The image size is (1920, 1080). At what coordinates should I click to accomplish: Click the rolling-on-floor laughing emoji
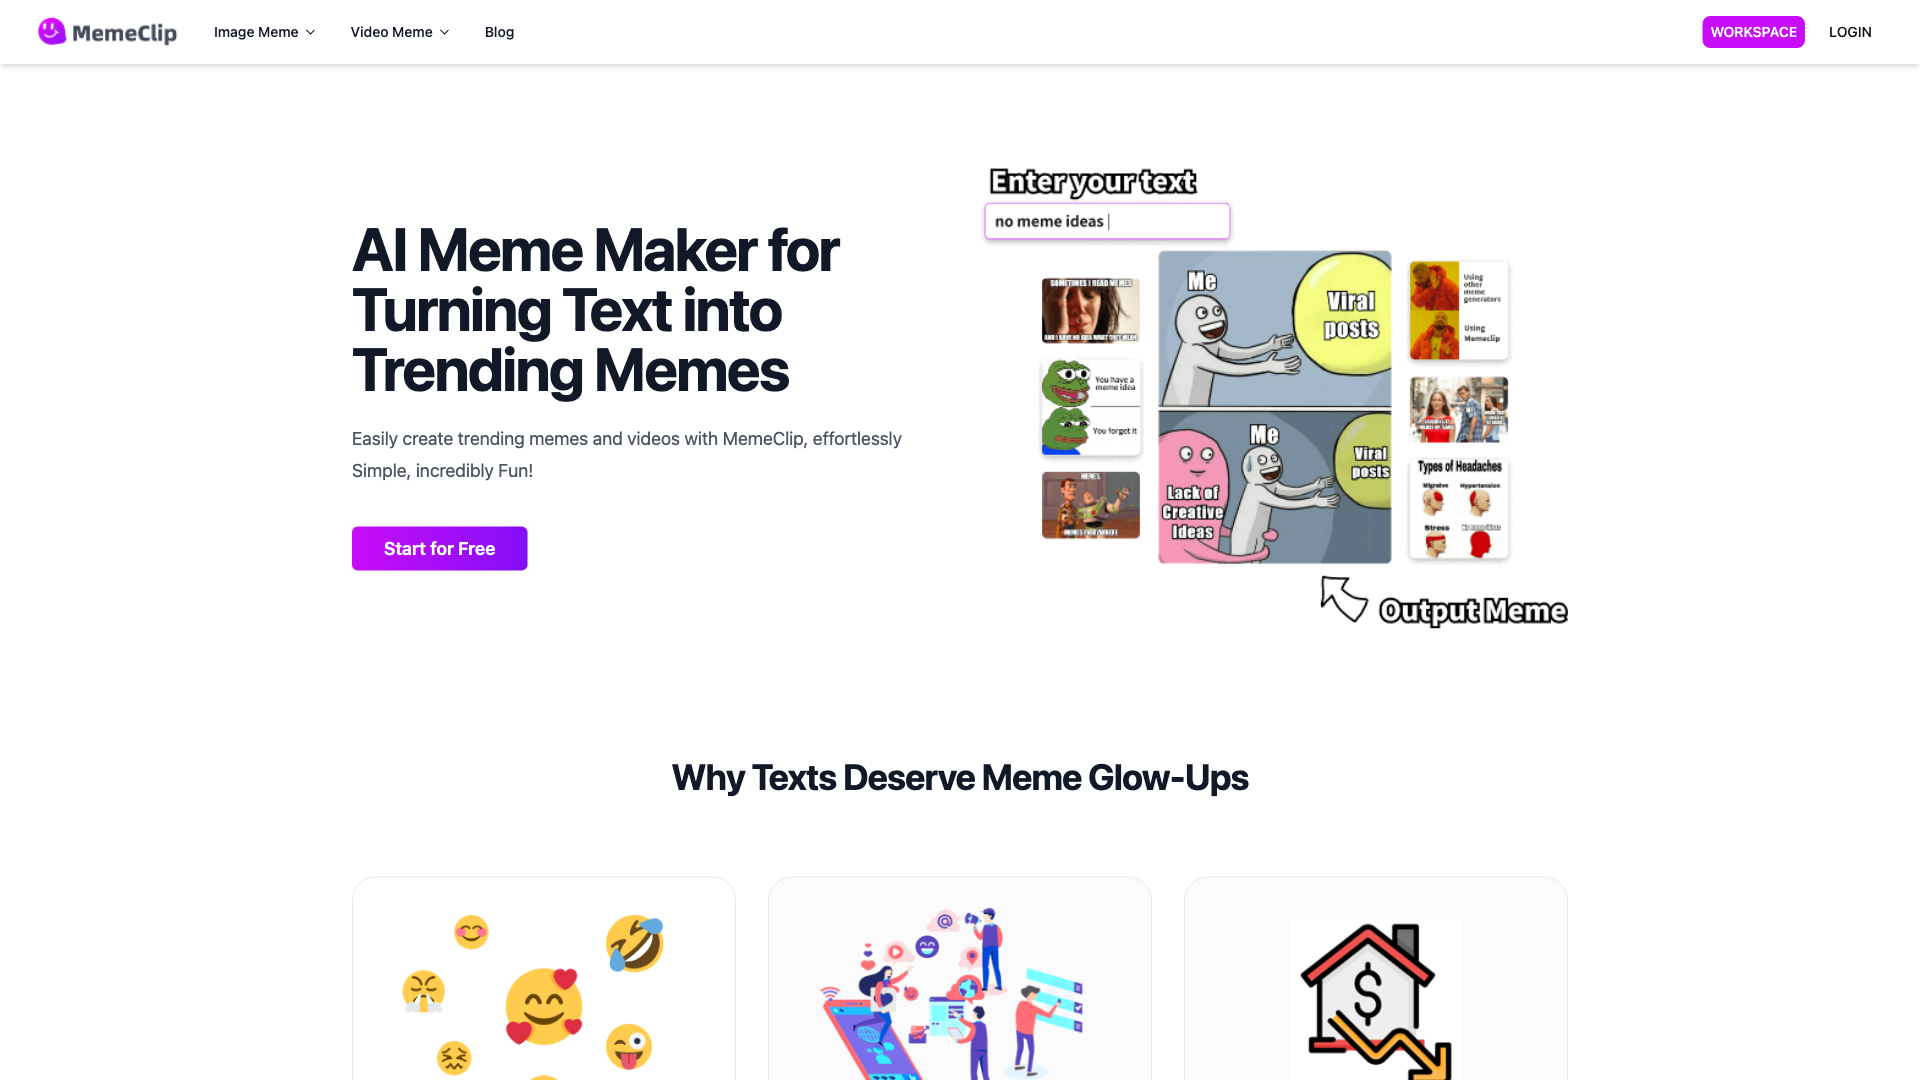coord(635,943)
